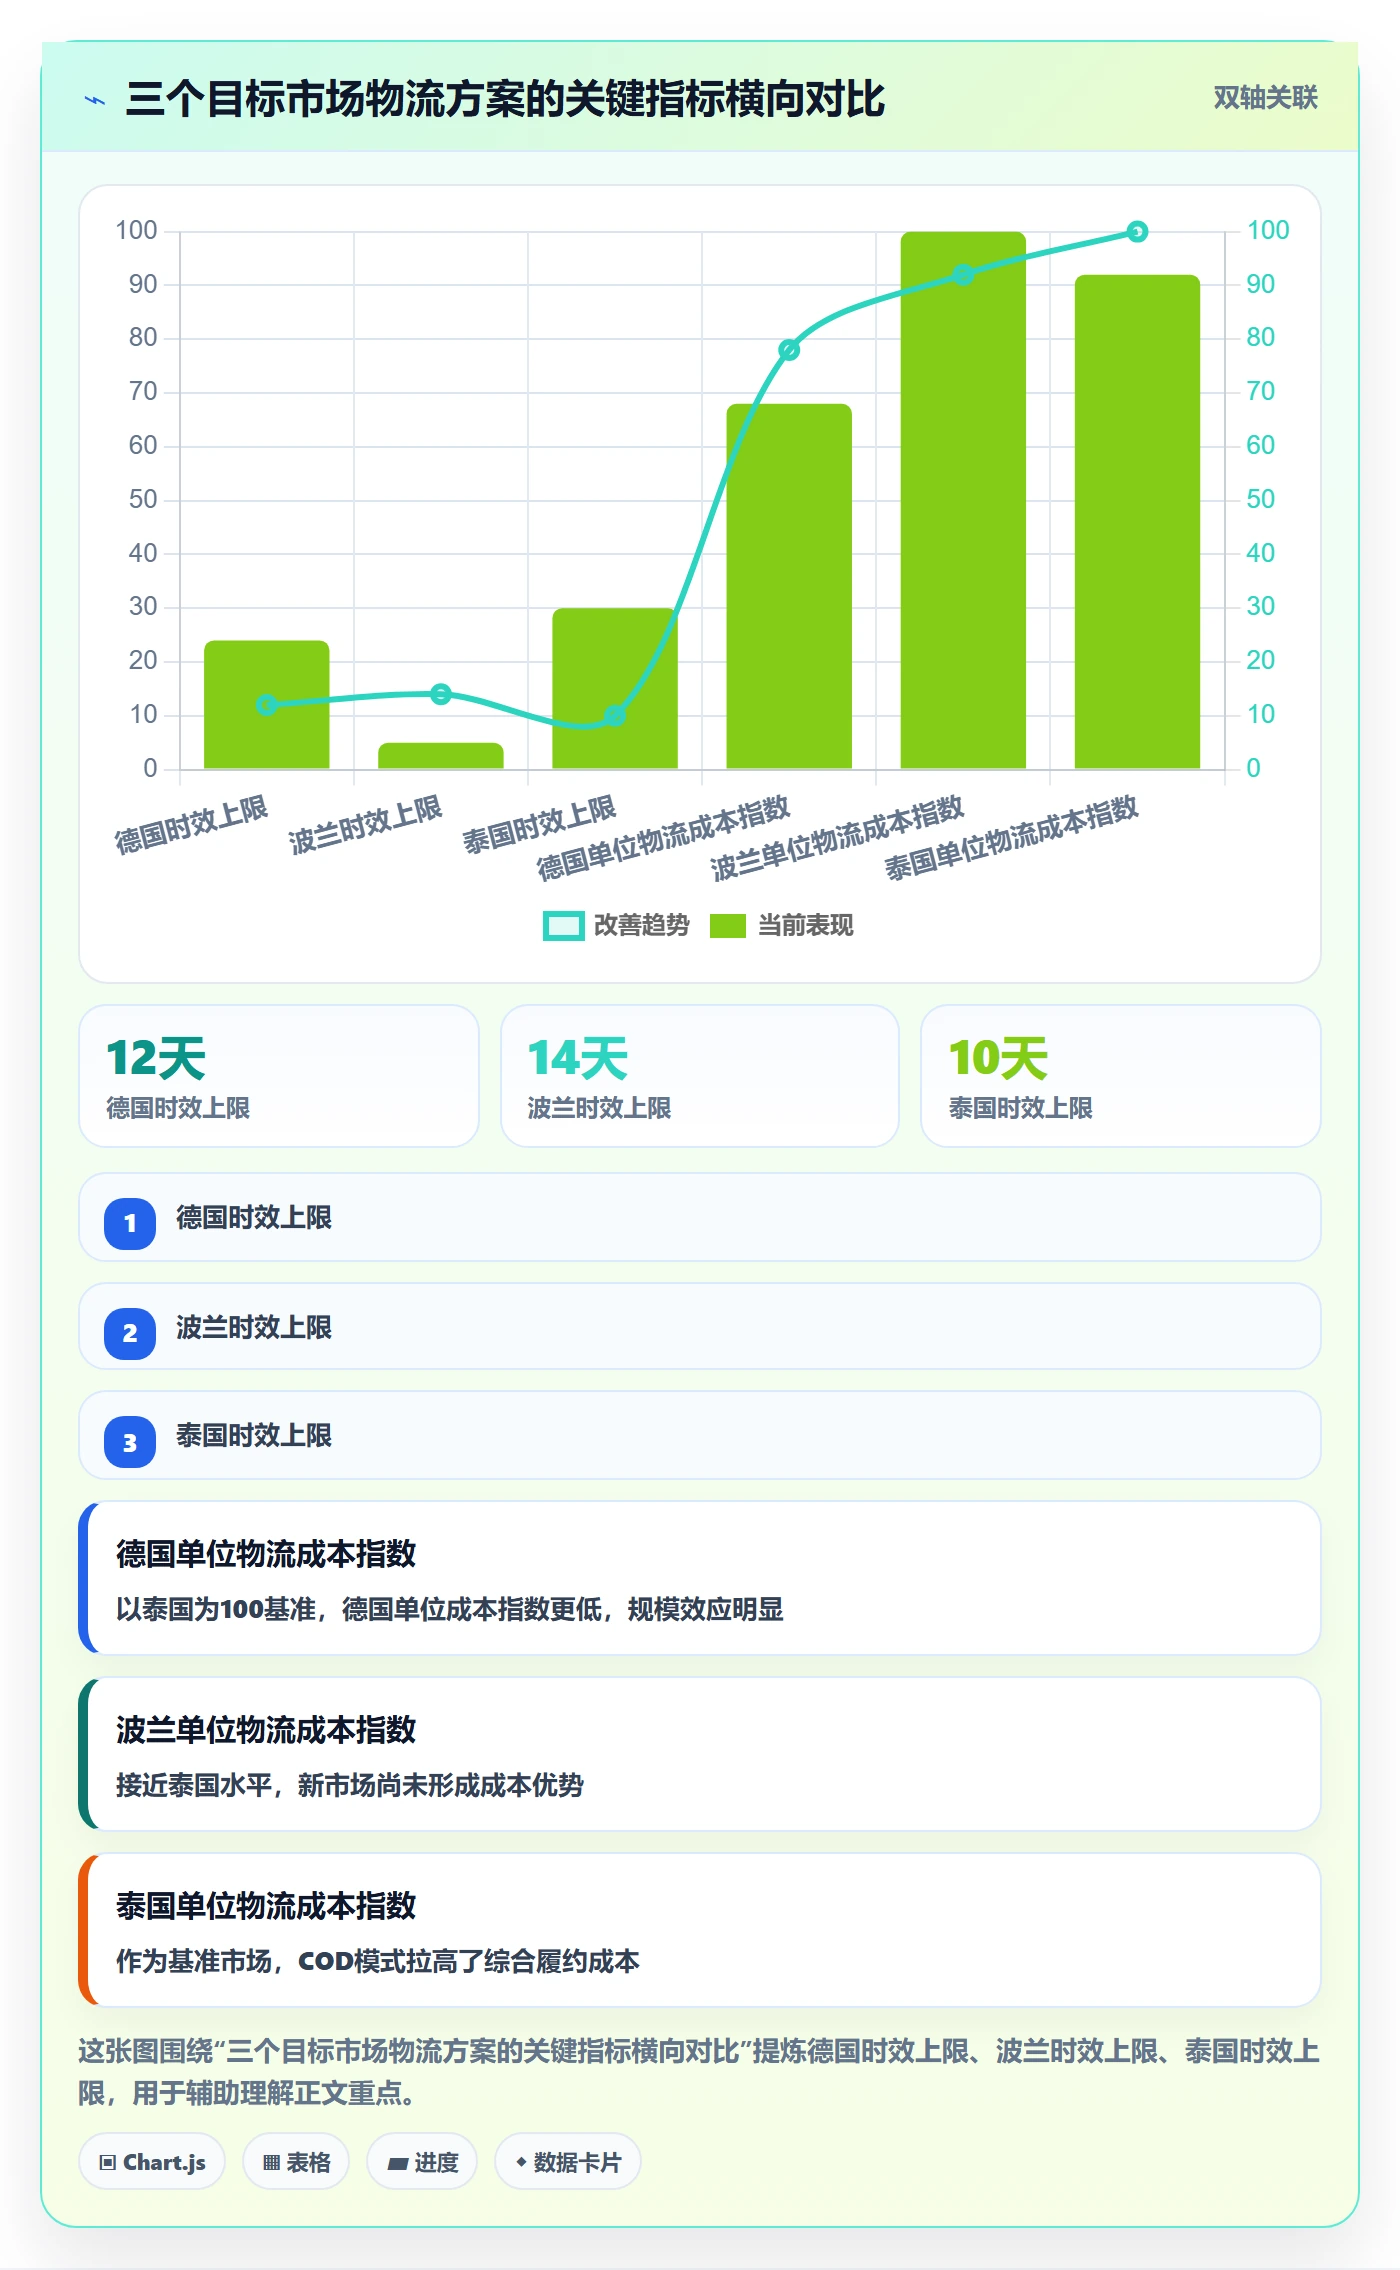Click the green bar for 德国时效上限

(x=267, y=705)
